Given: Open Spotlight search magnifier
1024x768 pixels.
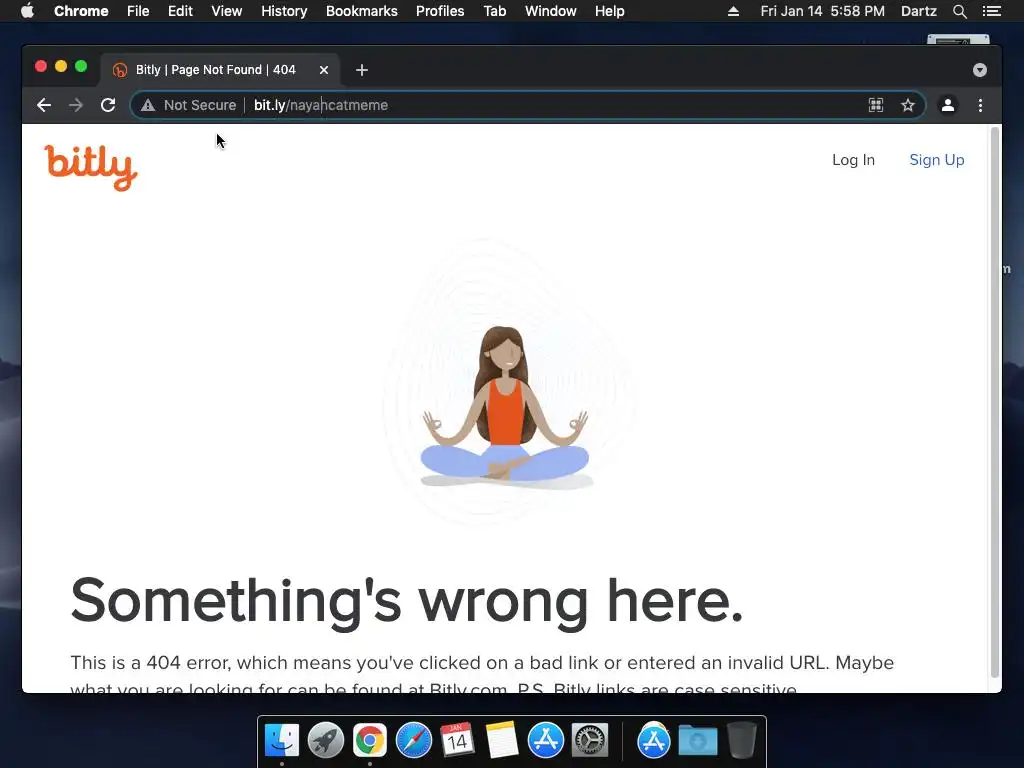Looking at the screenshot, I should click(x=959, y=11).
